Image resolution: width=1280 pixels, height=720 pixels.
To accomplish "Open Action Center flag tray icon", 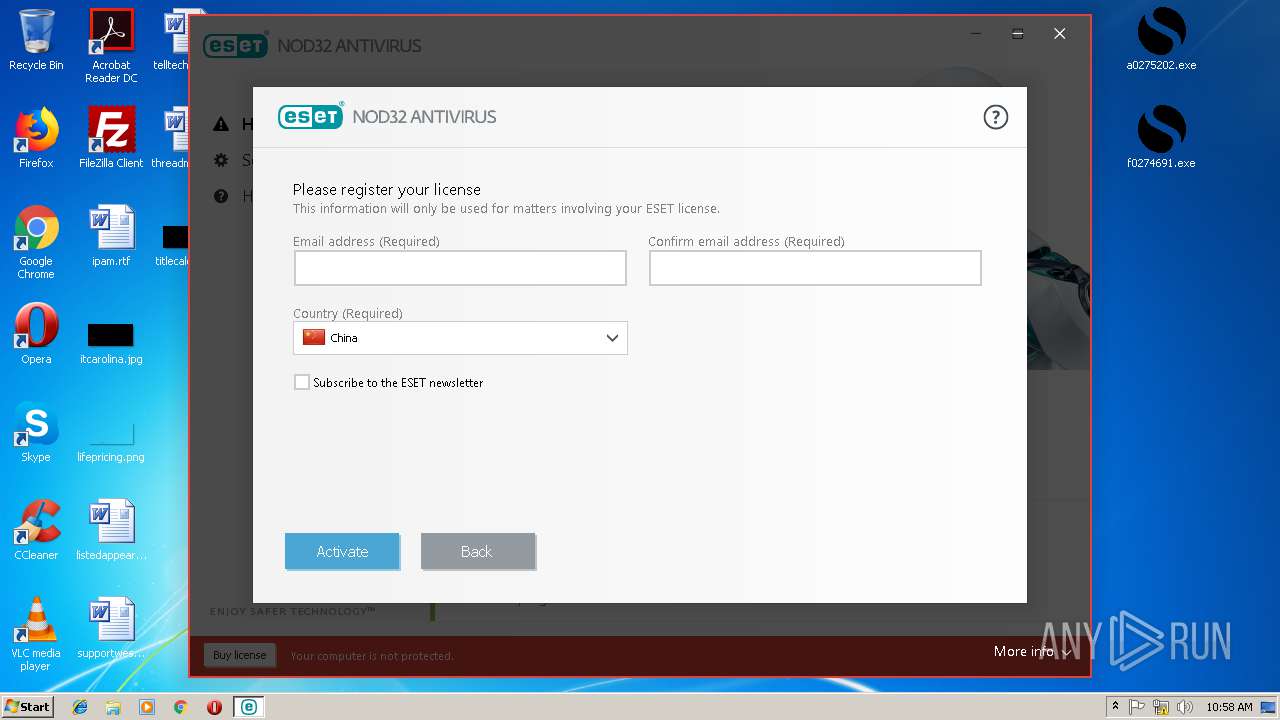I will pos(1137,707).
